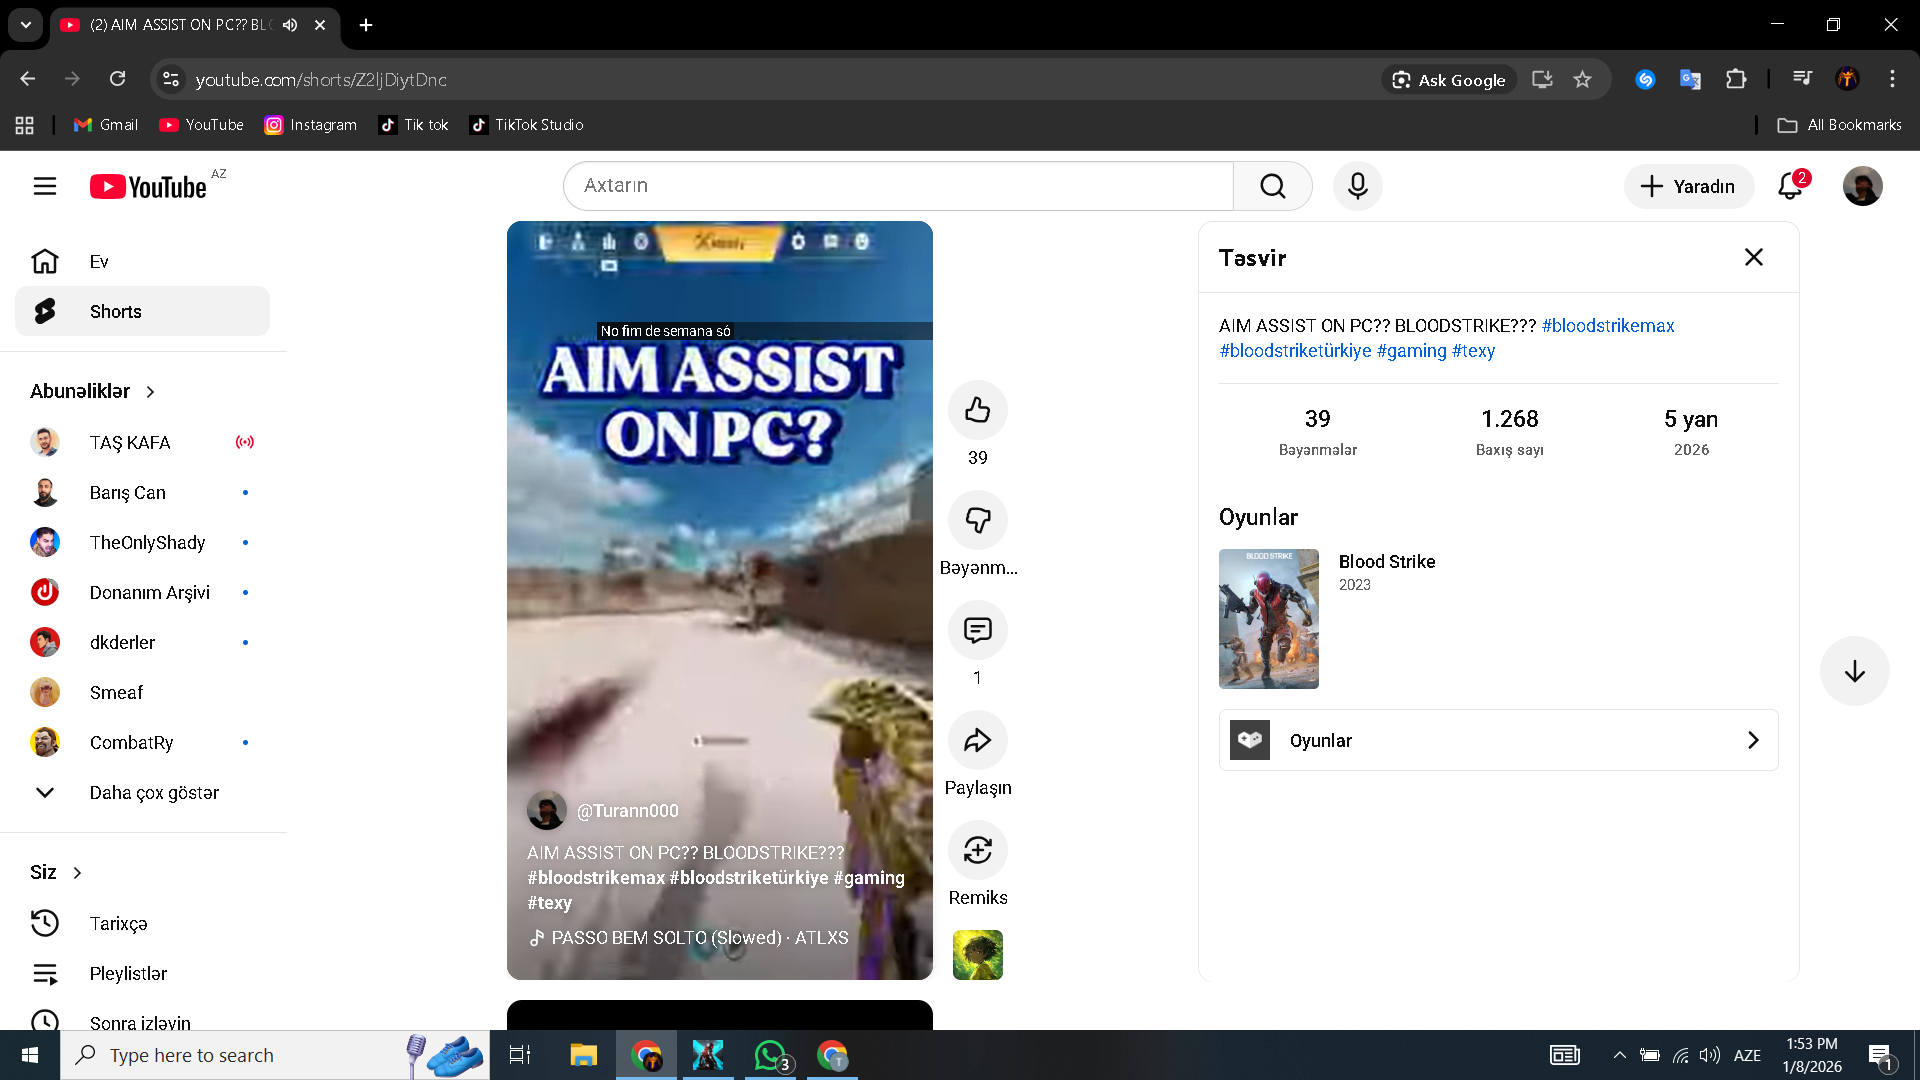Toggle the YouTube hamburger guide menu
Image resolution: width=1920 pixels, height=1080 pixels.
pos(45,186)
